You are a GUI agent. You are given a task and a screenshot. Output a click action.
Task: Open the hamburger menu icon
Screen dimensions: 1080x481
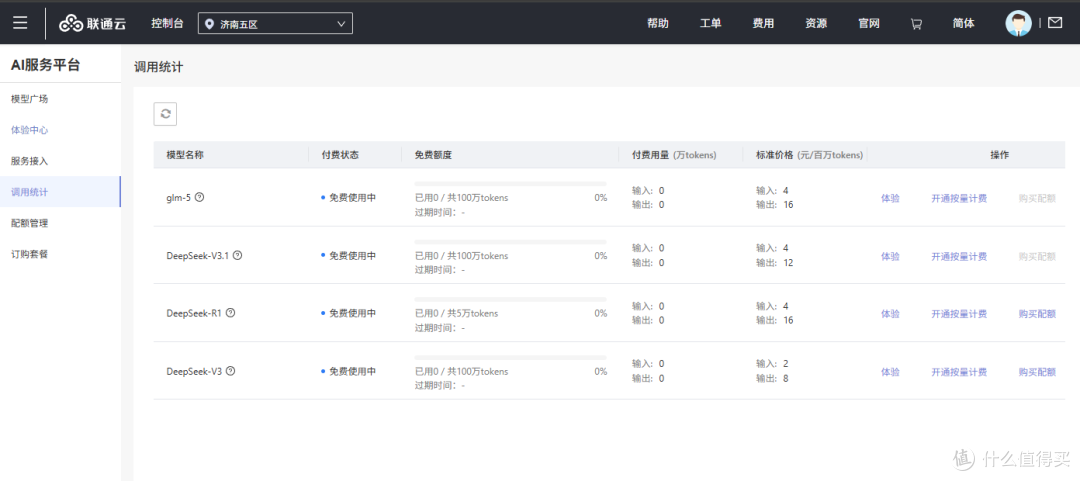click(x=20, y=23)
